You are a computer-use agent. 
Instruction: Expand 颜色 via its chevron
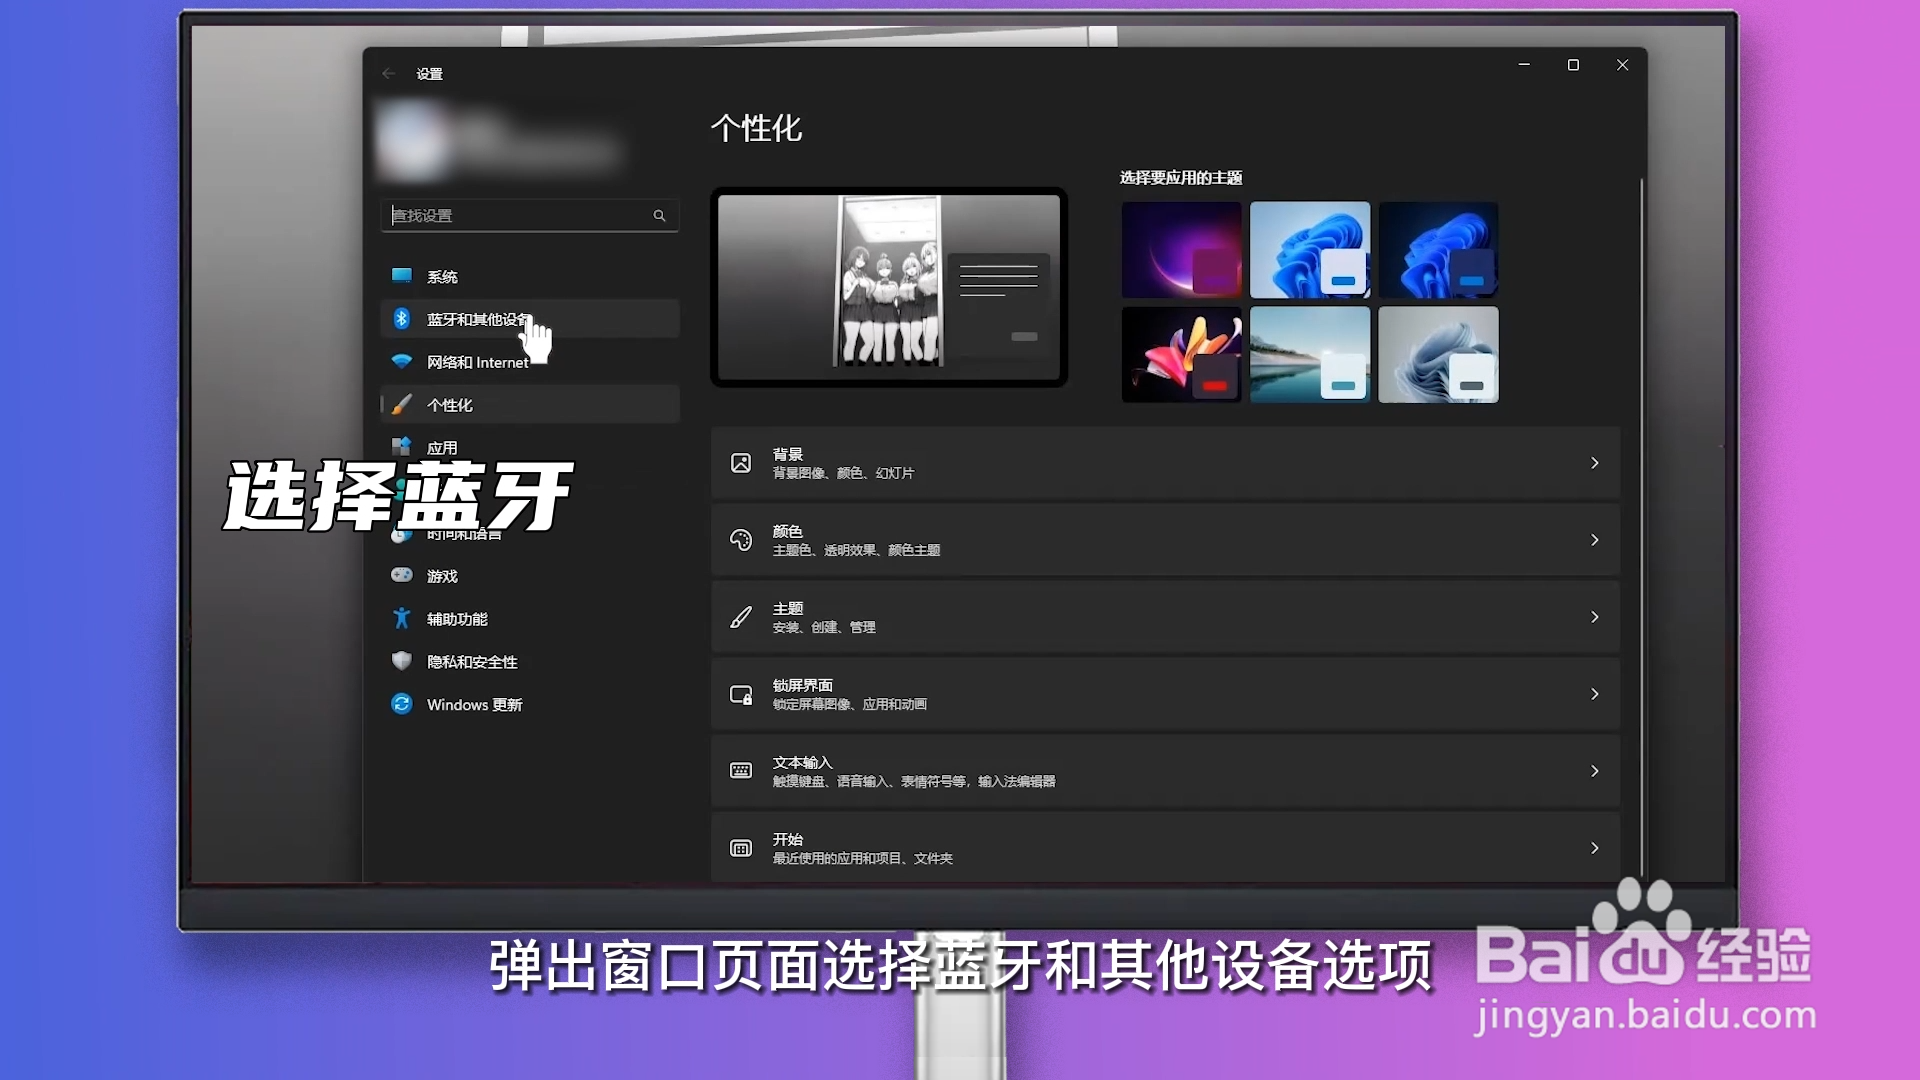(x=1595, y=540)
